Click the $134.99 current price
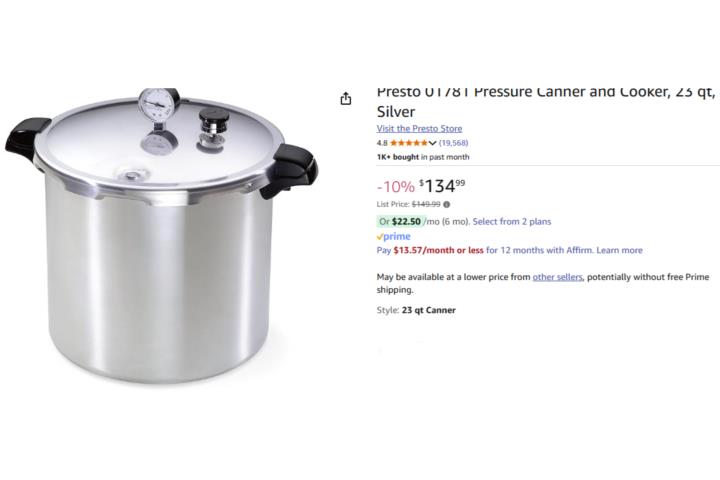This screenshot has height=480, width=720. [x=442, y=186]
